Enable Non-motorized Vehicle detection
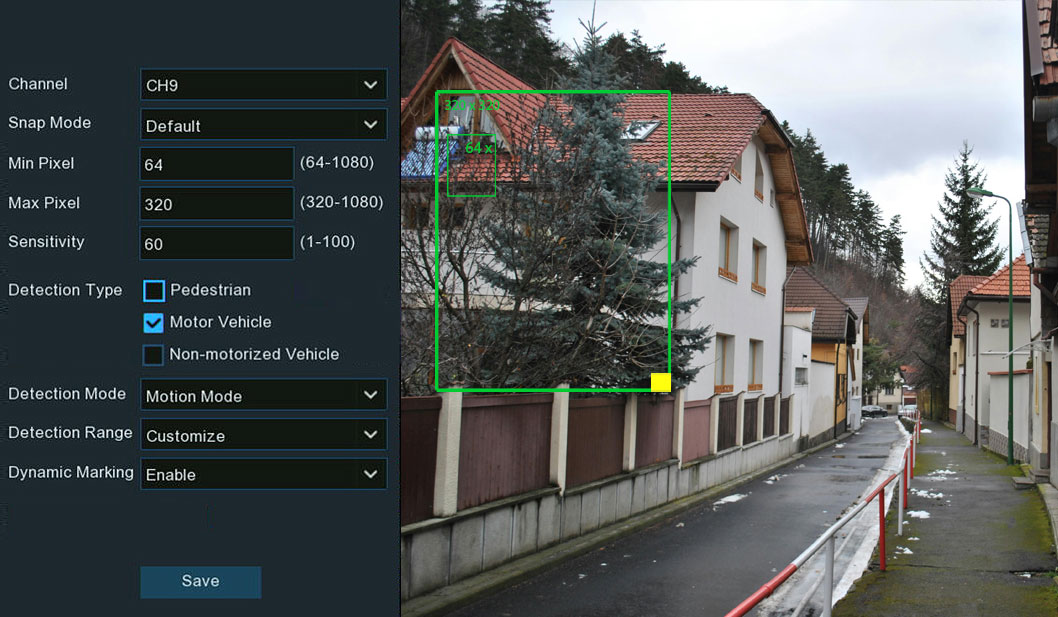Screen dimensions: 1058x617 coord(153,354)
